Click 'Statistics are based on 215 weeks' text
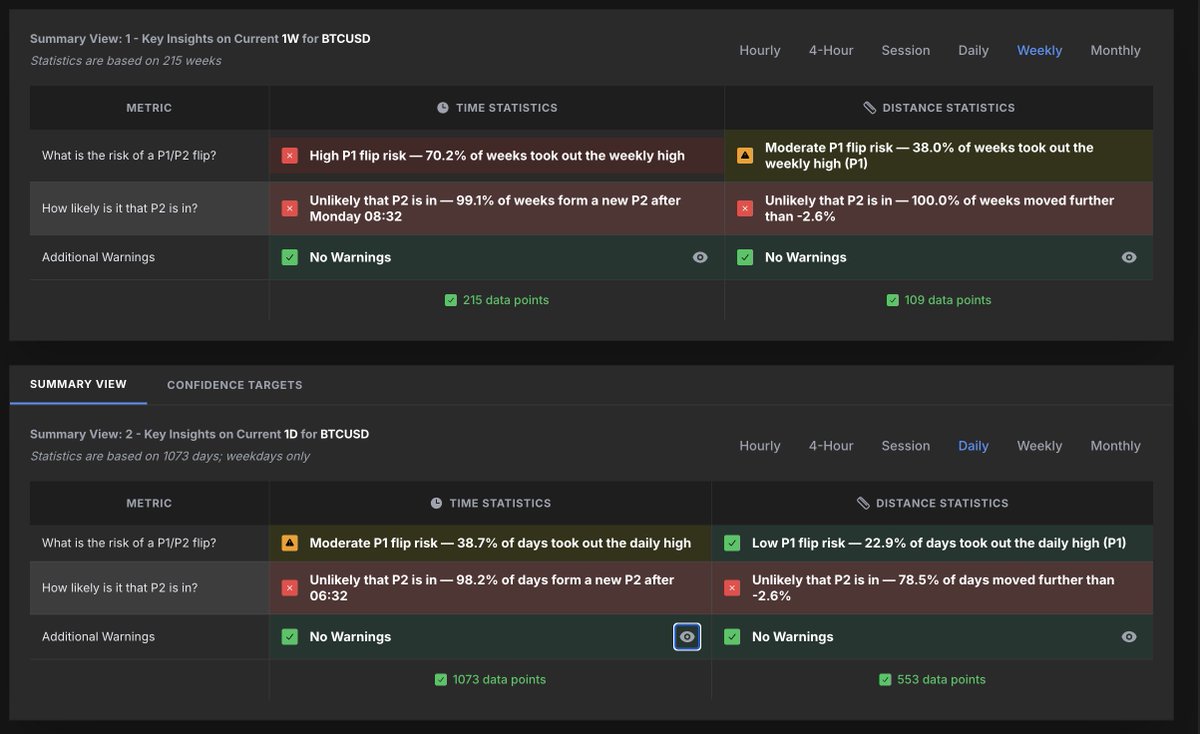 [x=126, y=61]
